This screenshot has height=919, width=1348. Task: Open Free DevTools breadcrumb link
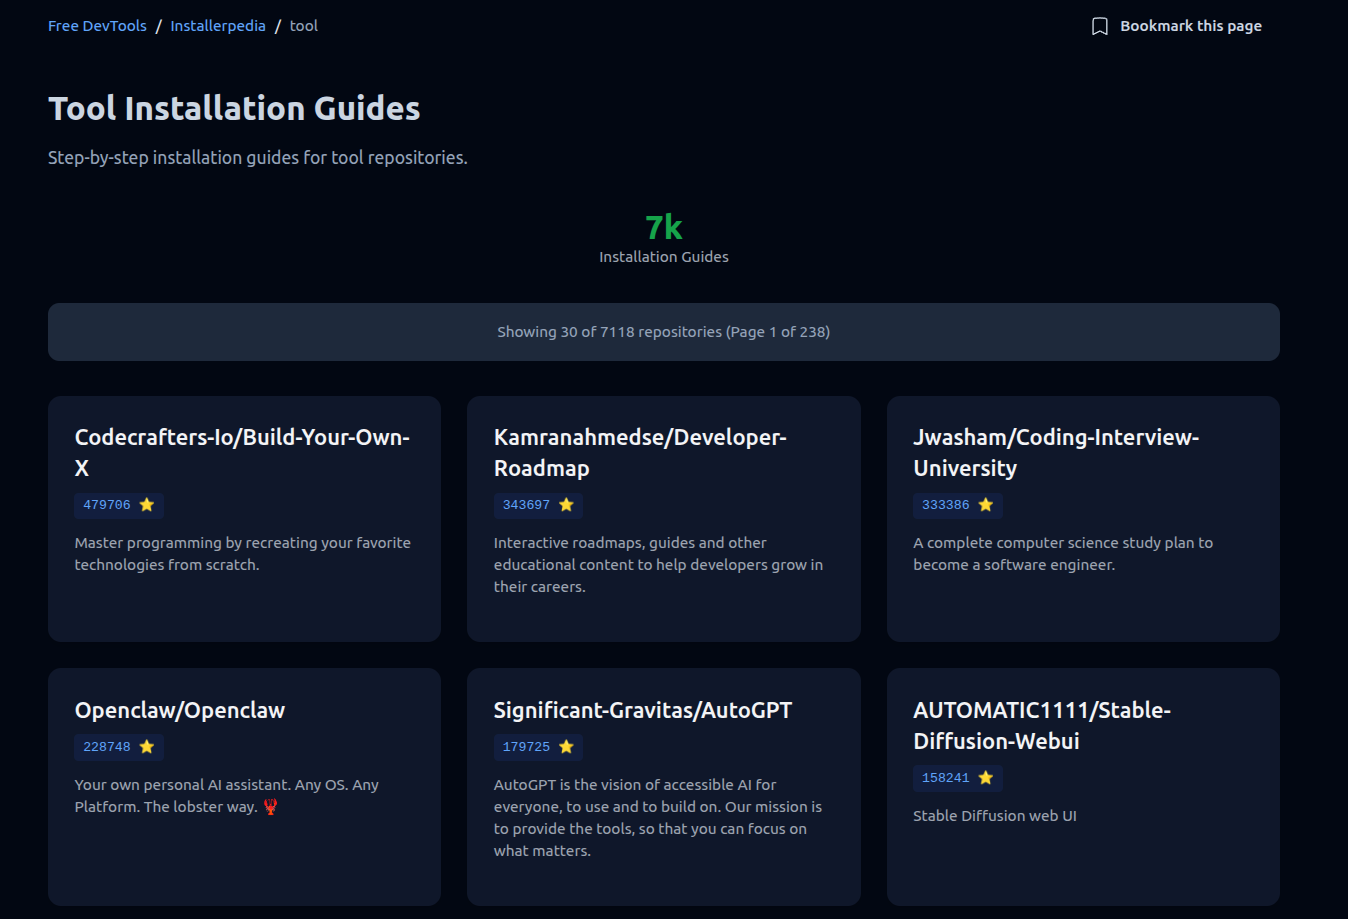[97, 26]
